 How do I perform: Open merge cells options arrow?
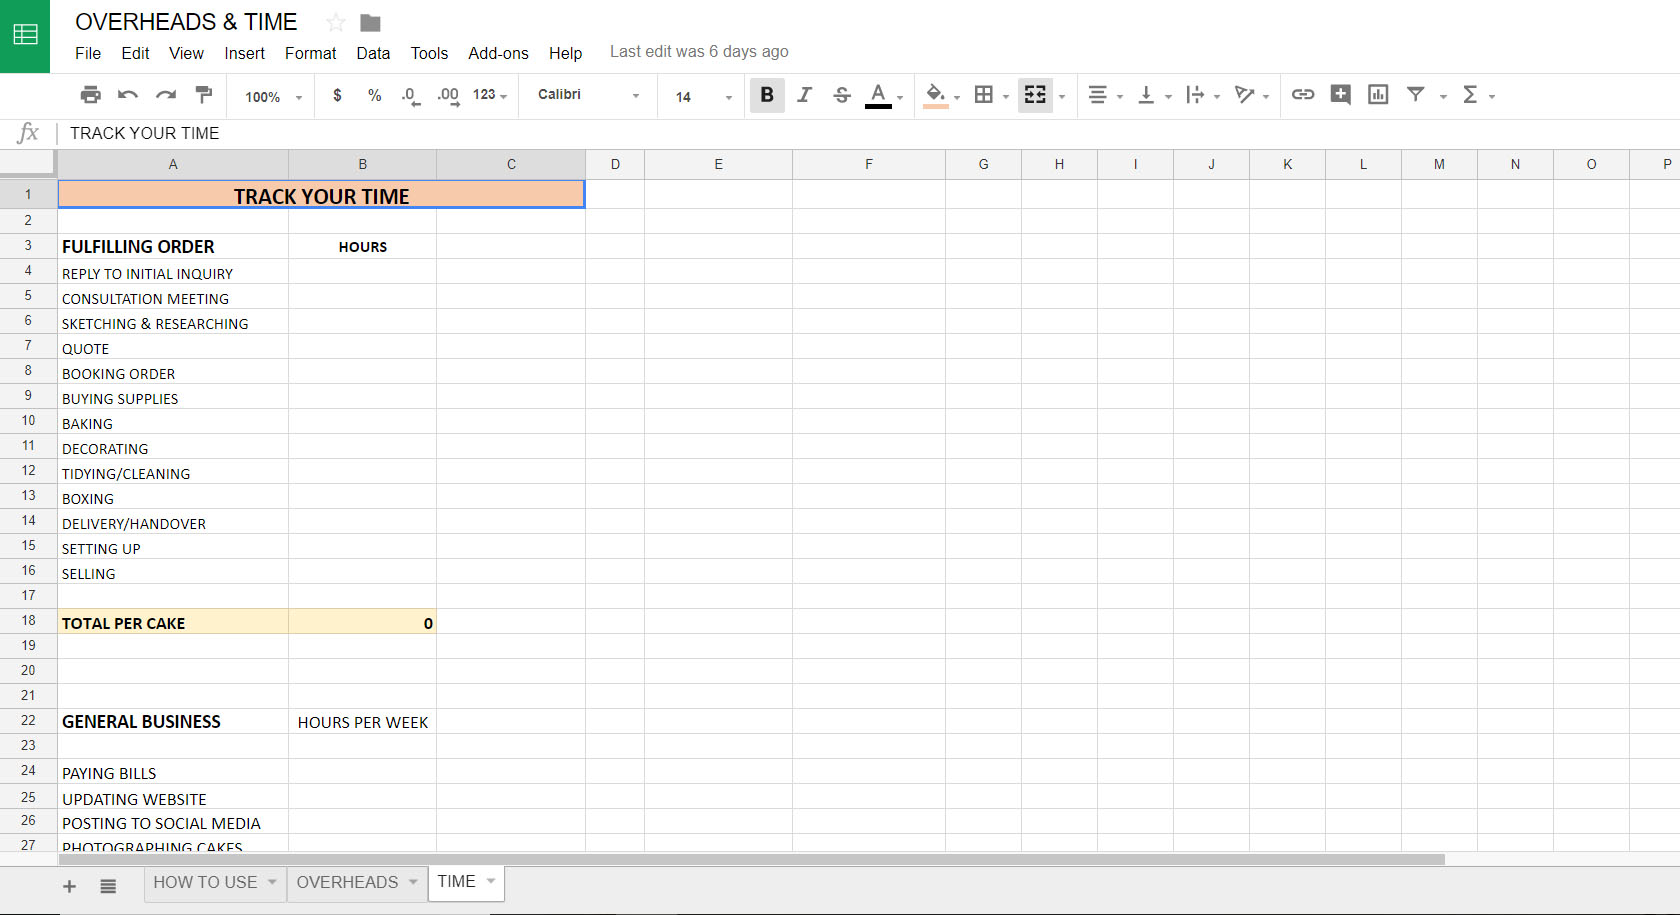pyautogui.click(x=1062, y=97)
